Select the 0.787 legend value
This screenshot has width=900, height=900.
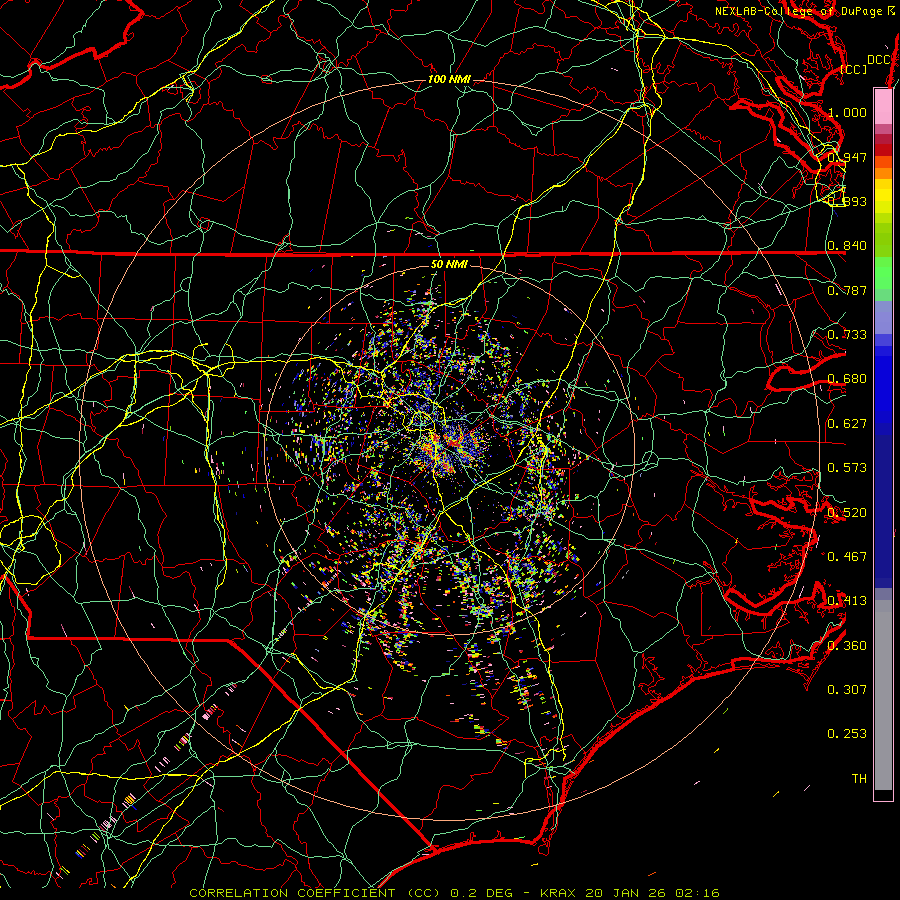click(x=847, y=290)
